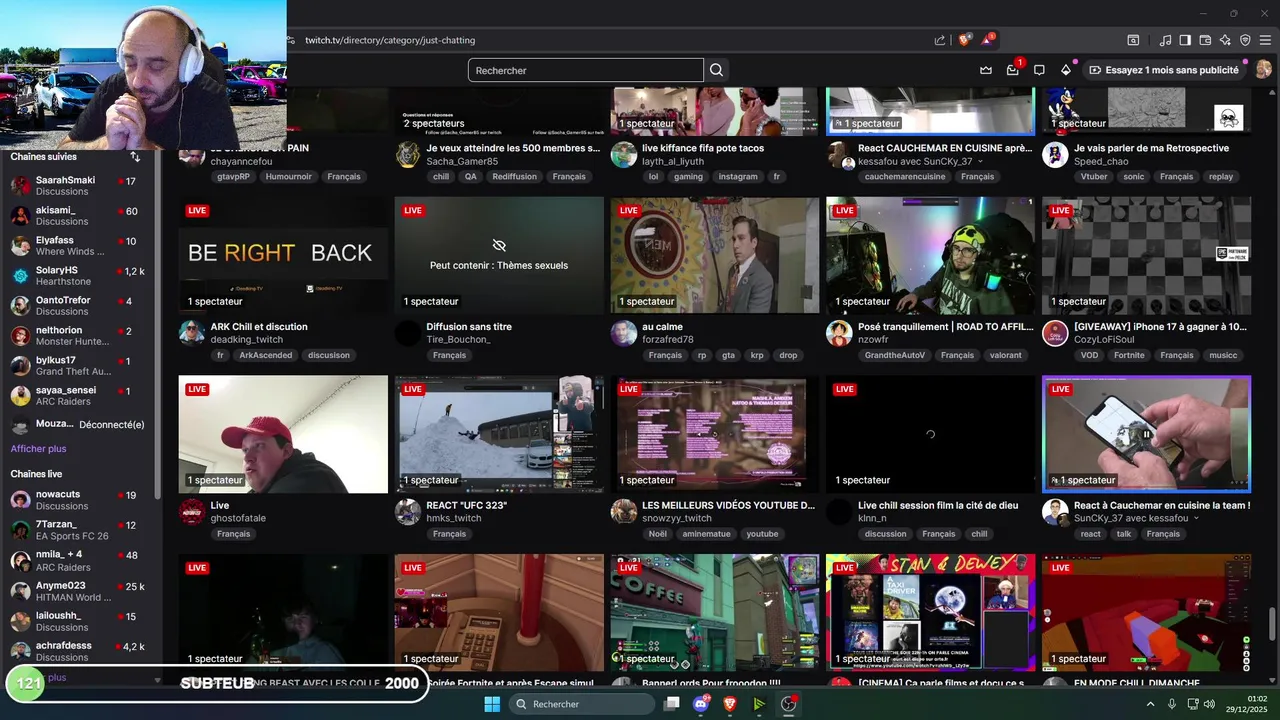1280x720 pixels.
Task: Sort followed channels with the arrows icon
Action: [x=135, y=157]
